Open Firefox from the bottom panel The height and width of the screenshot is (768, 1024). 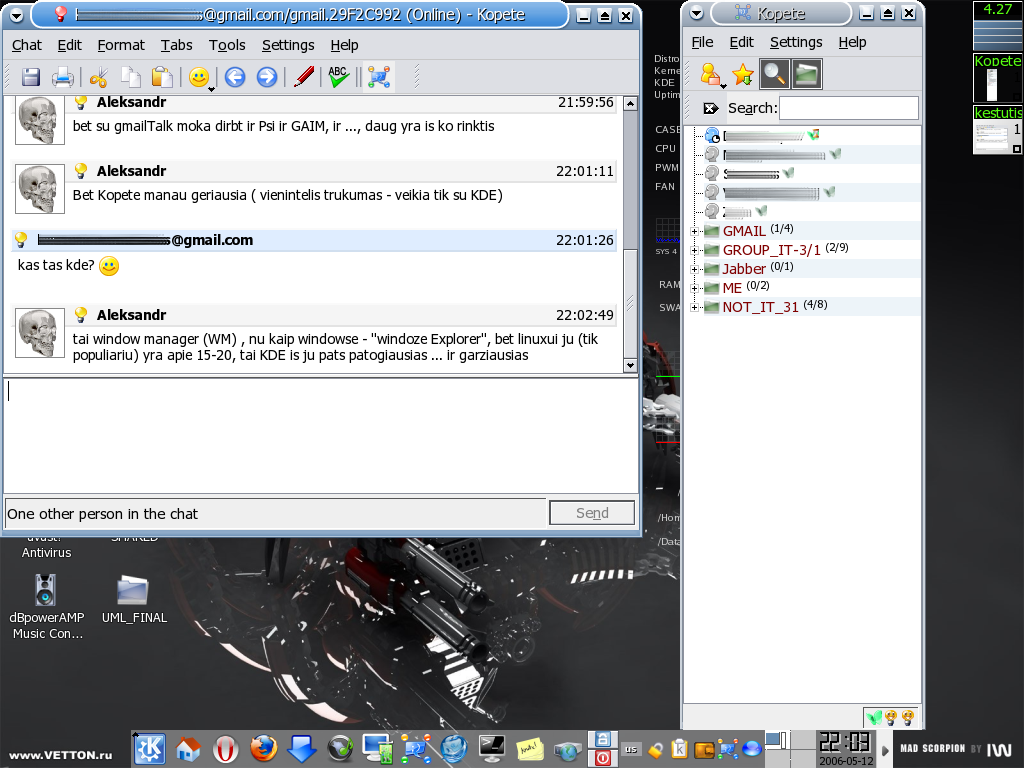pos(263,748)
